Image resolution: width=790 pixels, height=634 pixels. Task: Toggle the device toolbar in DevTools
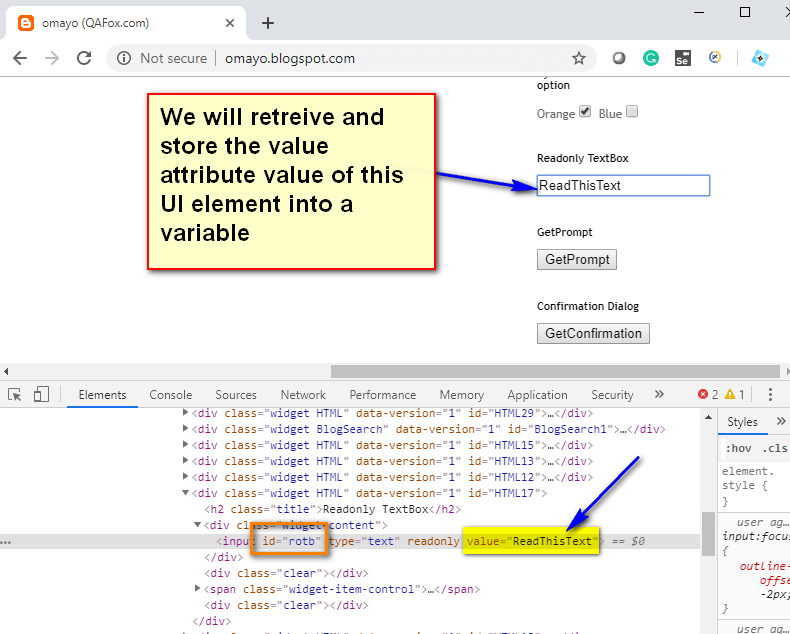[41, 394]
